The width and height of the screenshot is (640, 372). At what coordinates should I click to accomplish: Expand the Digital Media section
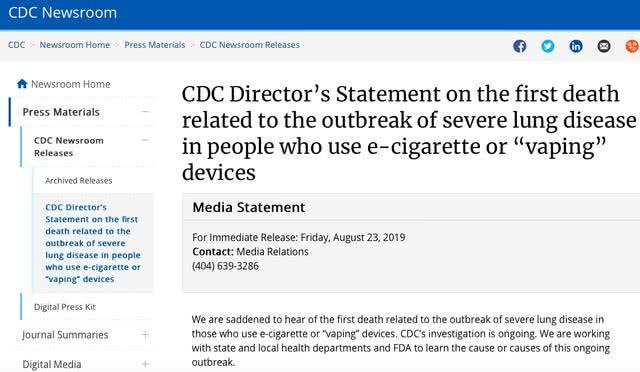(x=145, y=364)
